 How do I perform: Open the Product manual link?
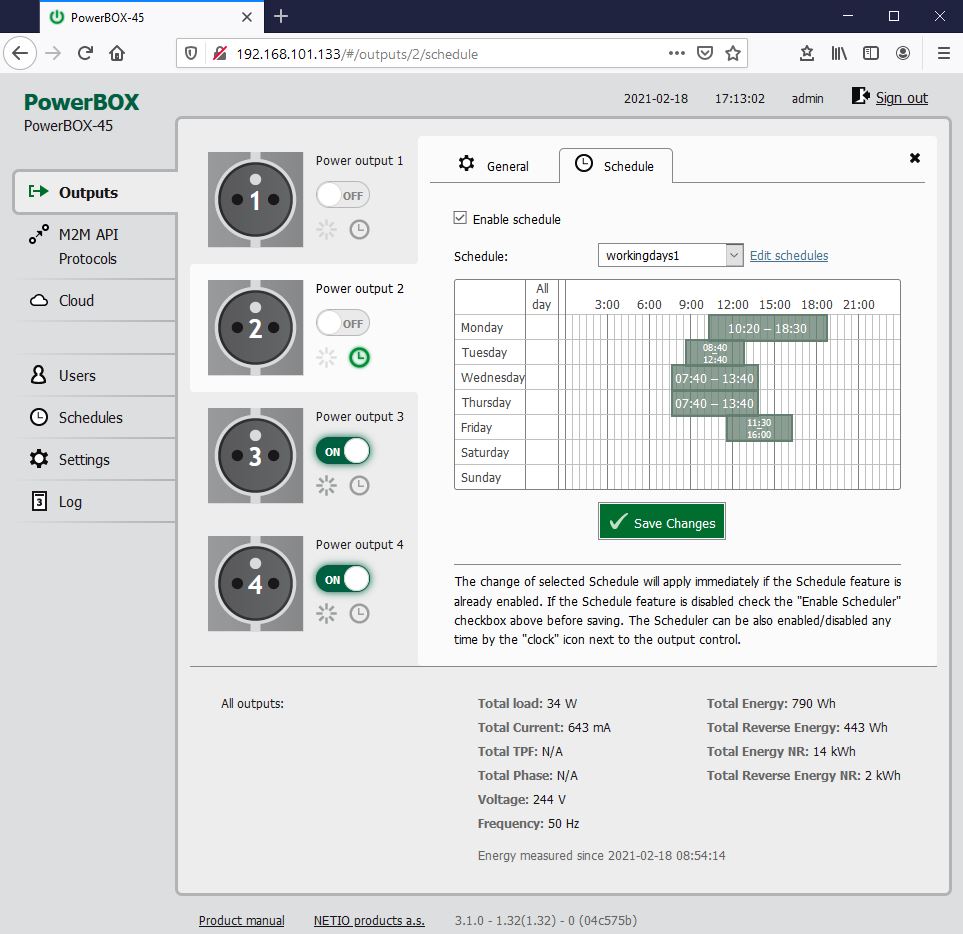point(241,920)
